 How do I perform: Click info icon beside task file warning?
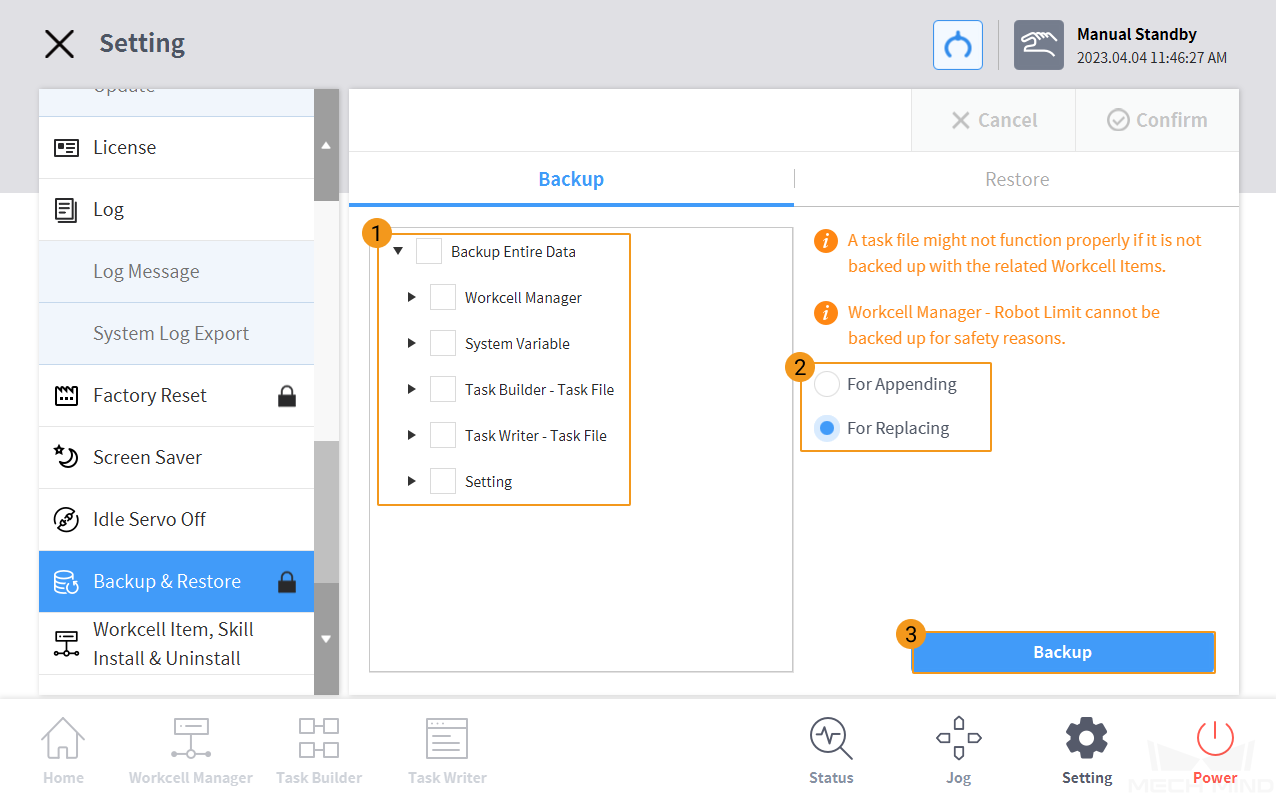point(826,241)
